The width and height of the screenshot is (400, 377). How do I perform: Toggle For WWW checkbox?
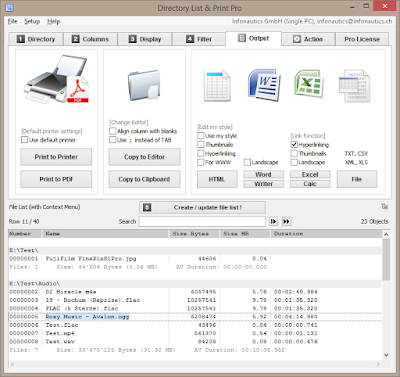pyautogui.click(x=201, y=162)
